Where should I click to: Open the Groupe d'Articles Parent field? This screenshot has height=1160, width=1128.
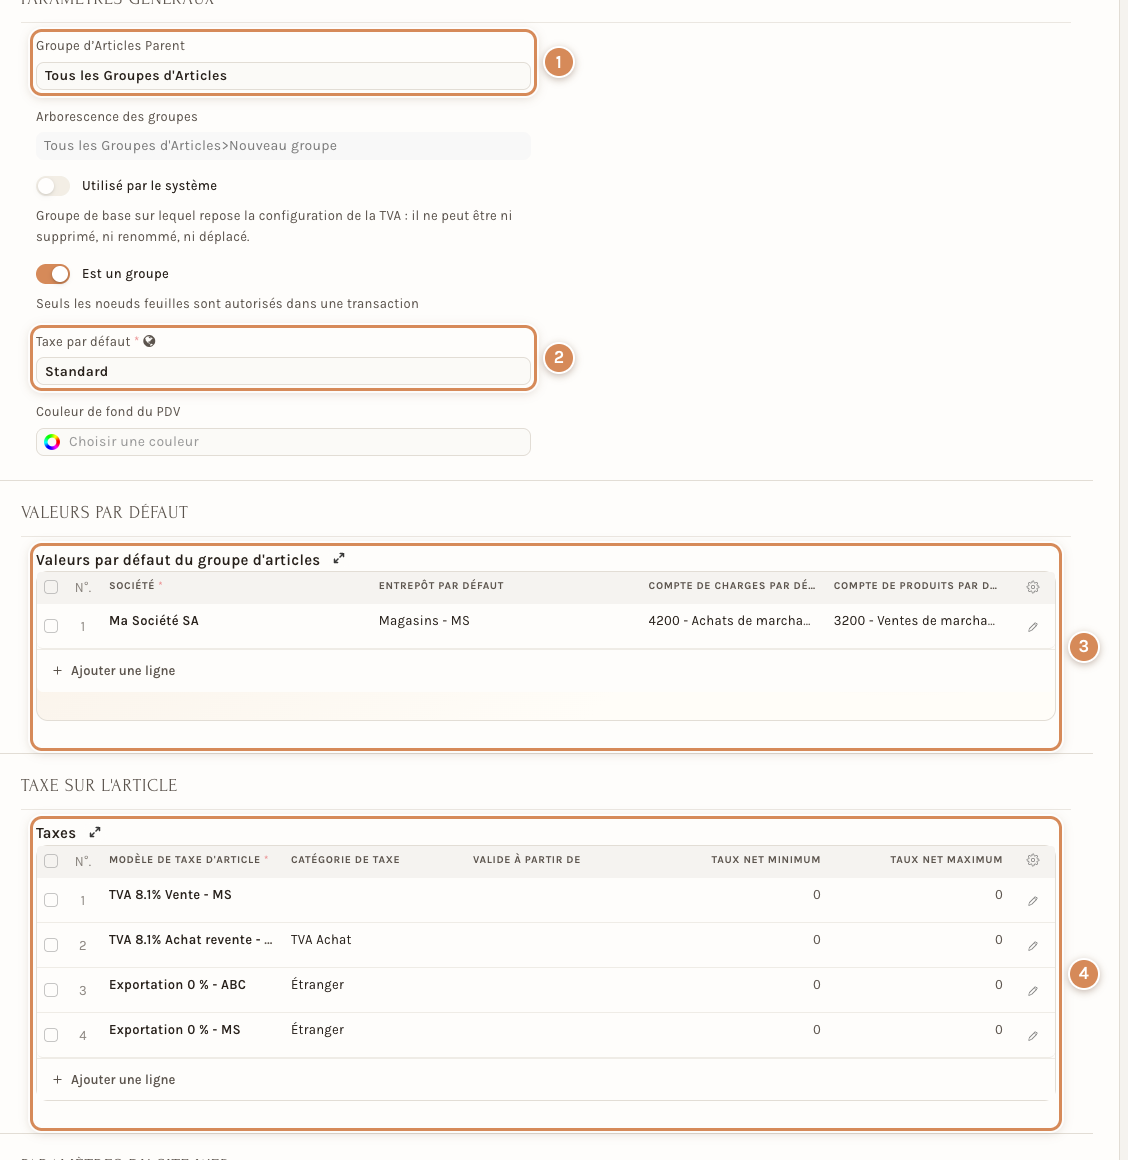coord(283,75)
